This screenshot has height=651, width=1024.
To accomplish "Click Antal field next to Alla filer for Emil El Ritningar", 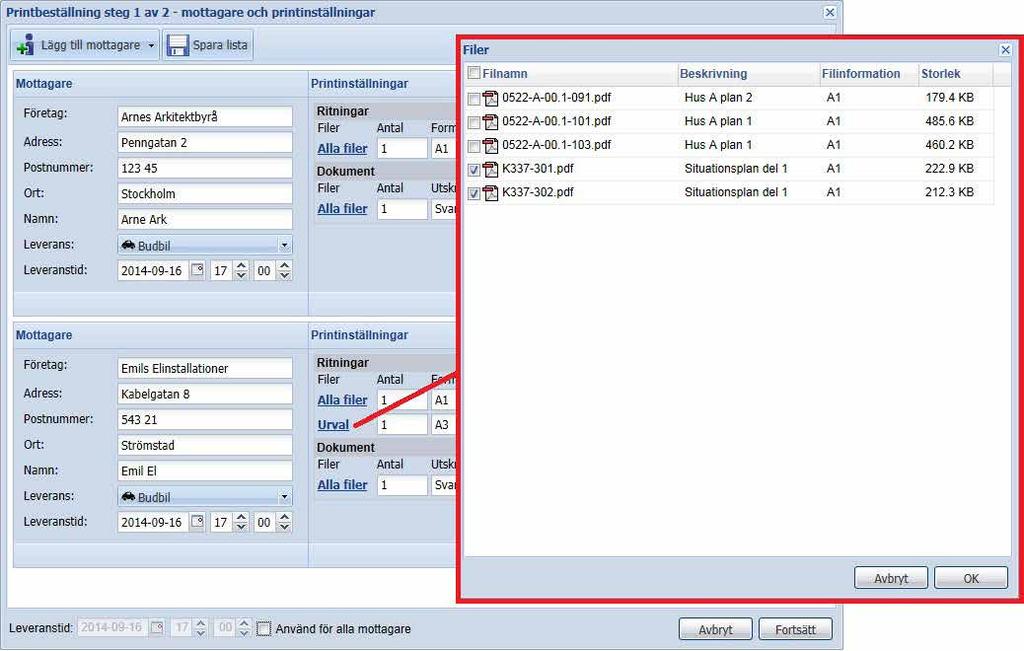I will pyautogui.click(x=402, y=400).
